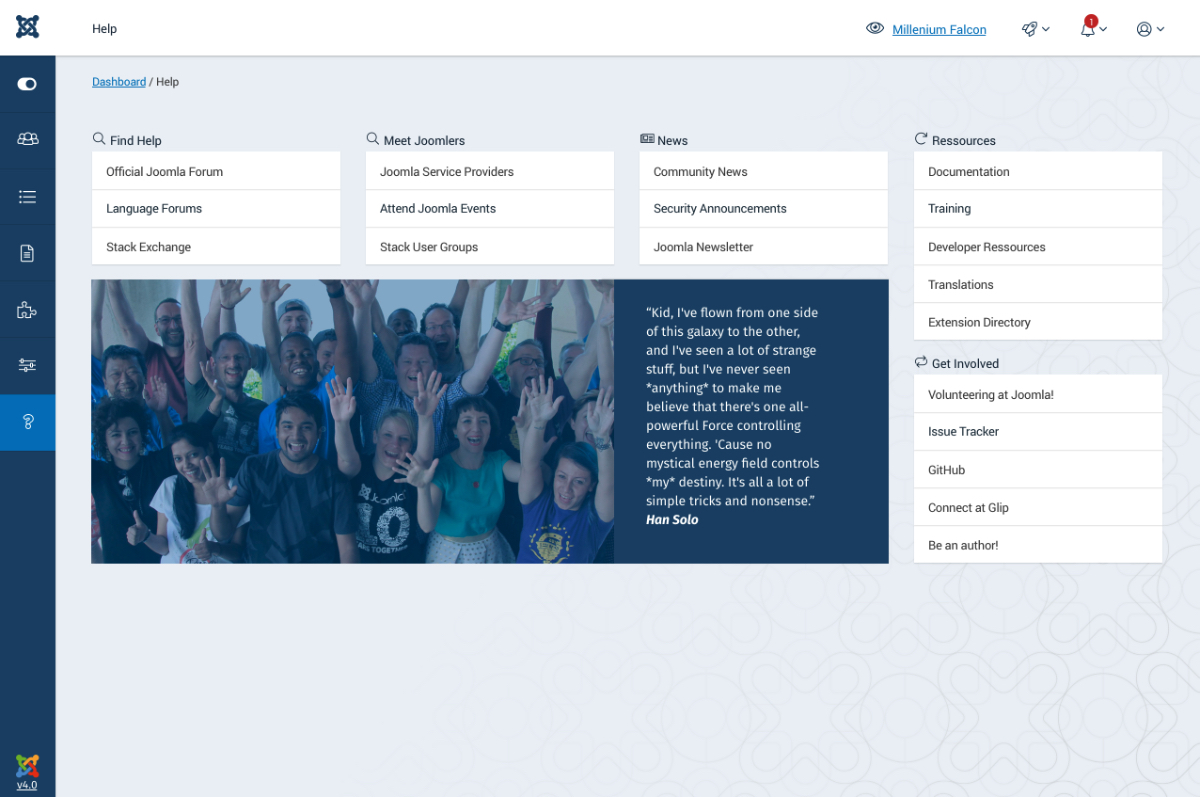1200x797 pixels.
Task: Select Attend Joomla Events
Action: (x=490, y=209)
